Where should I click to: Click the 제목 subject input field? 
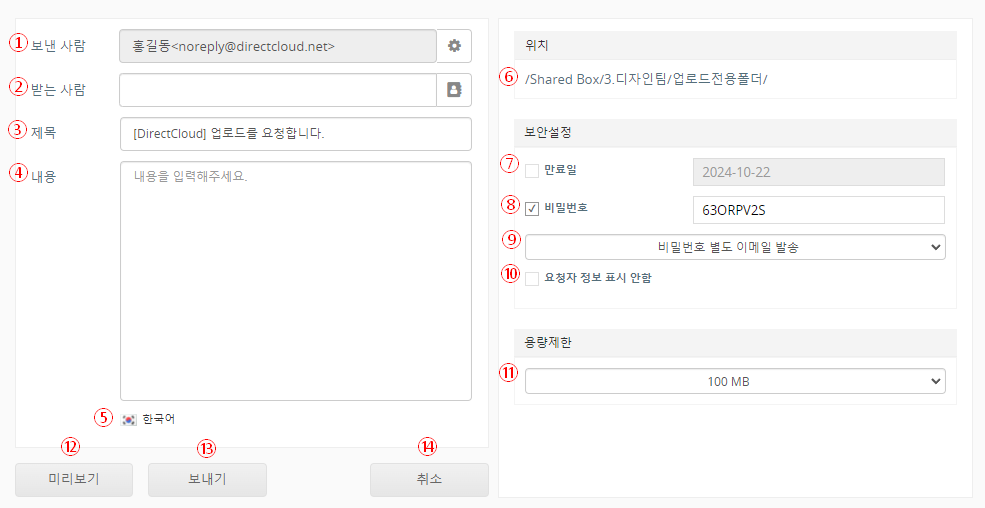click(x=295, y=133)
